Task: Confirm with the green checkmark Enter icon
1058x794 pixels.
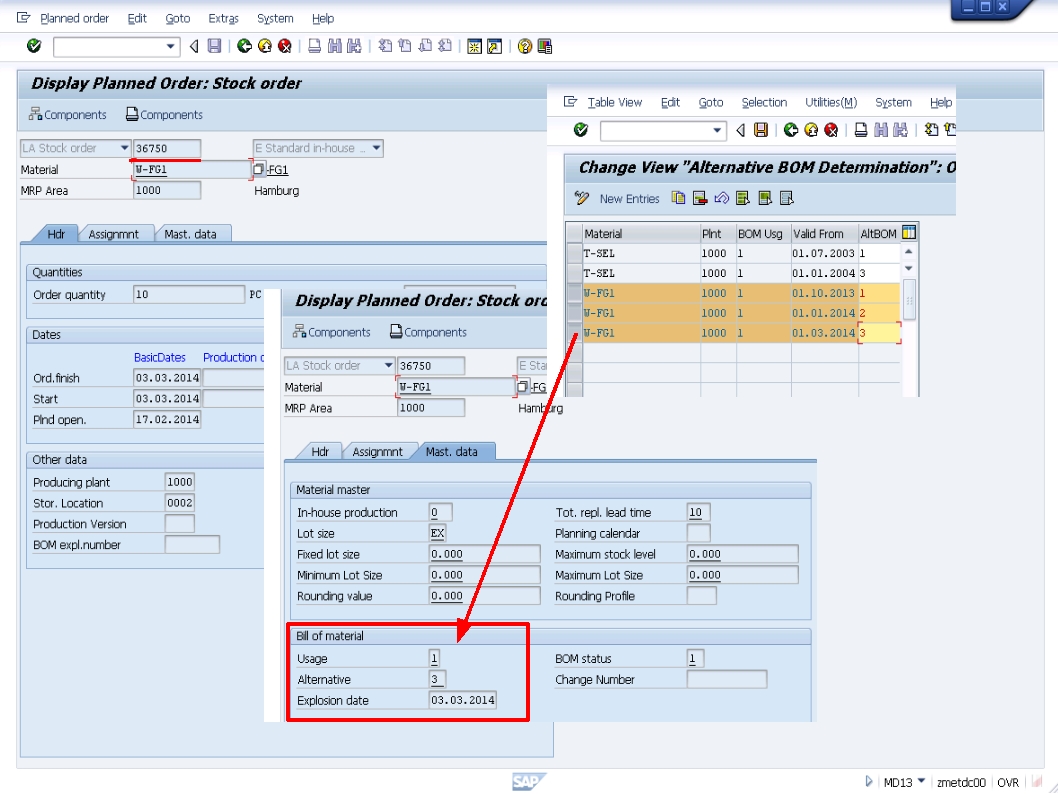Action: [x=33, y=43]
